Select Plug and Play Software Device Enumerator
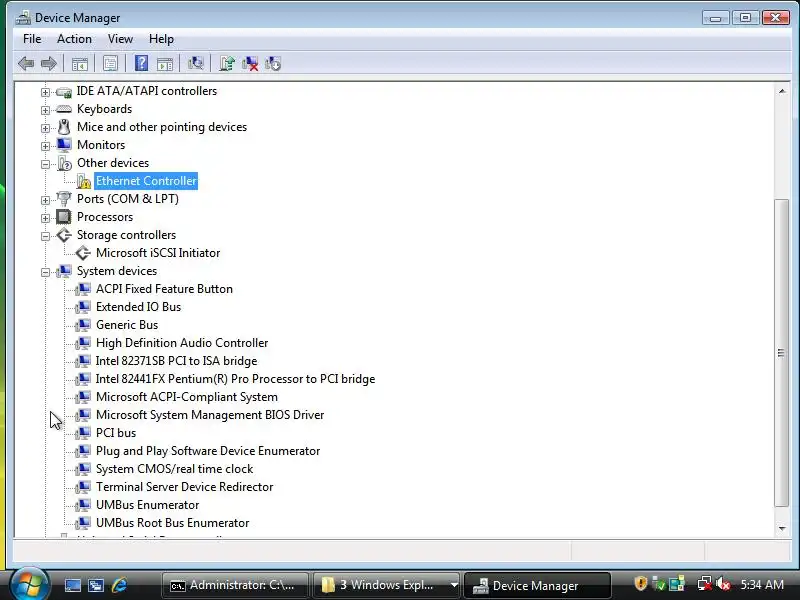 (x=208, y=451)
